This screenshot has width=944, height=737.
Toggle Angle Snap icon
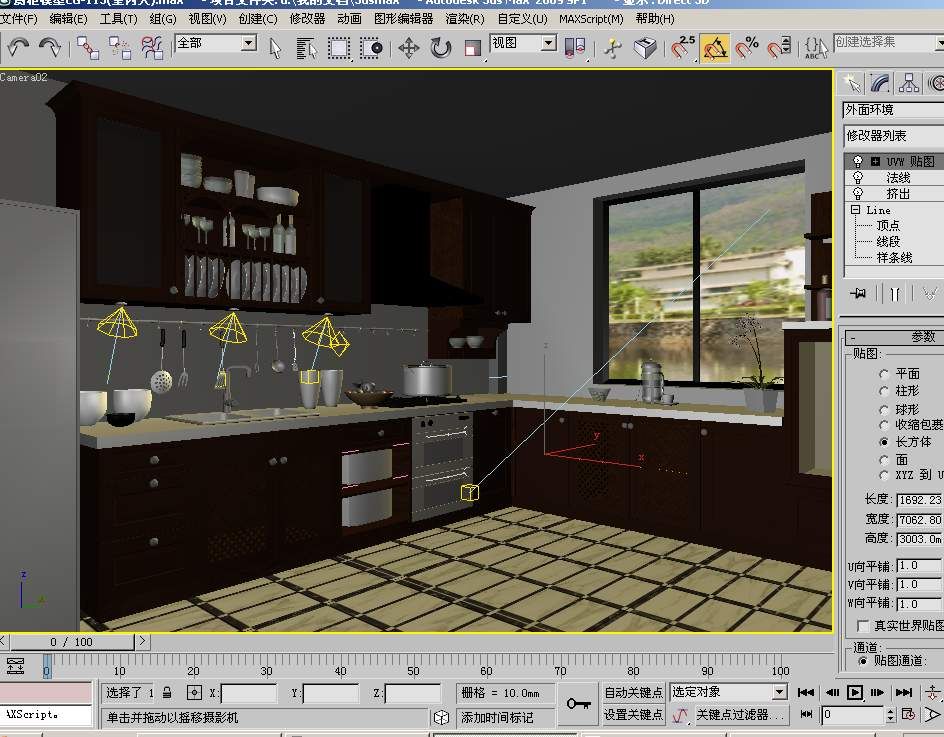pos(715,48)
